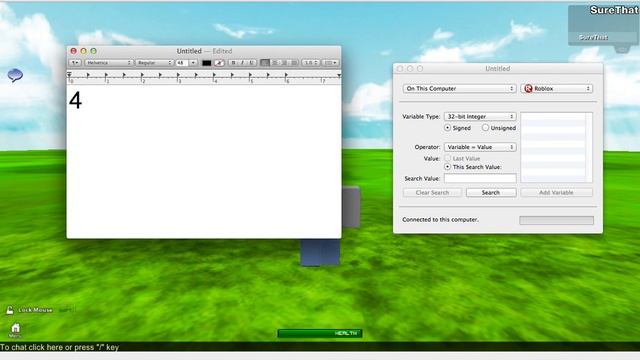Select the Signed radio button
The height and width of the screenshot is (360, 640).
[x=447, y=128]
